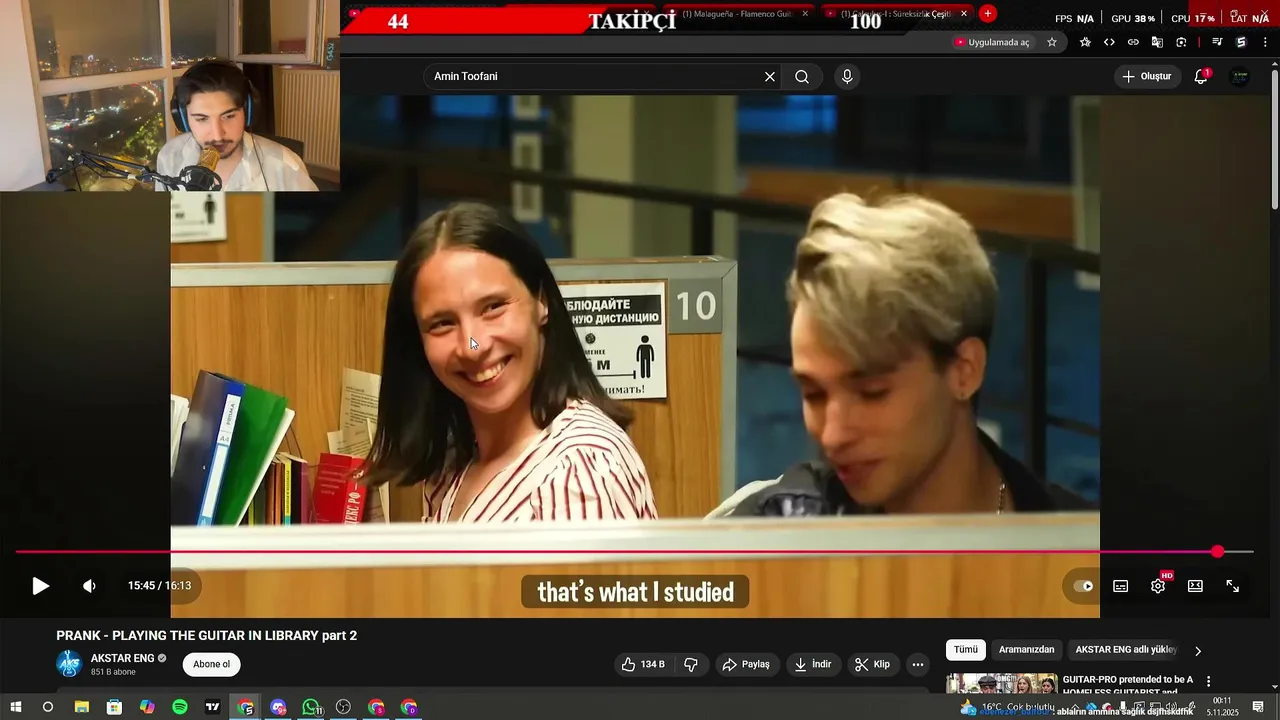The width and height of the screenshot is (1280, 720).
Task: Click Uygulamada aç in the address bar
Action: (x=992, y=42)
